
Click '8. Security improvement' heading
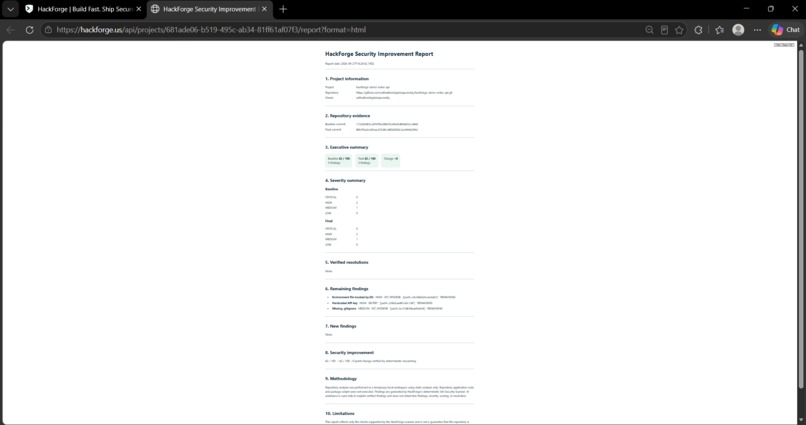click(x=350, y=353)
